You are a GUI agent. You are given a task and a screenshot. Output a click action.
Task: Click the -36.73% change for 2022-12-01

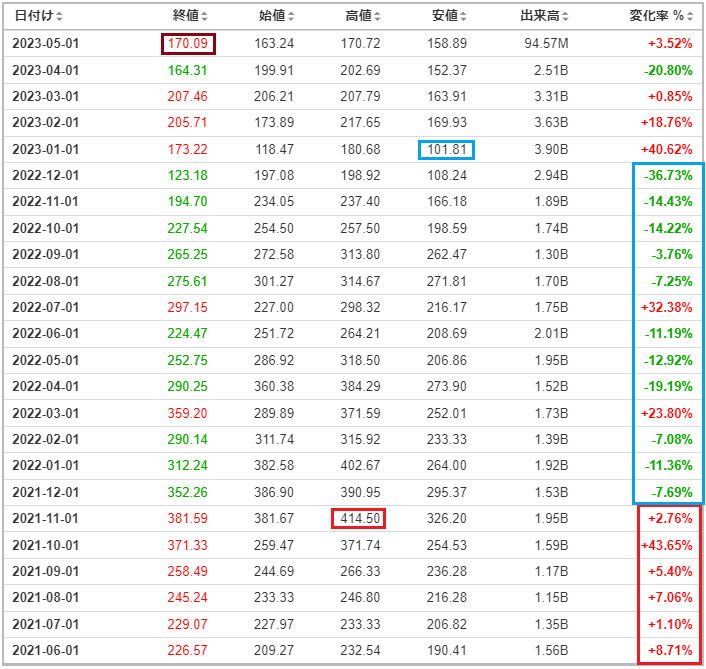[668, 176]
